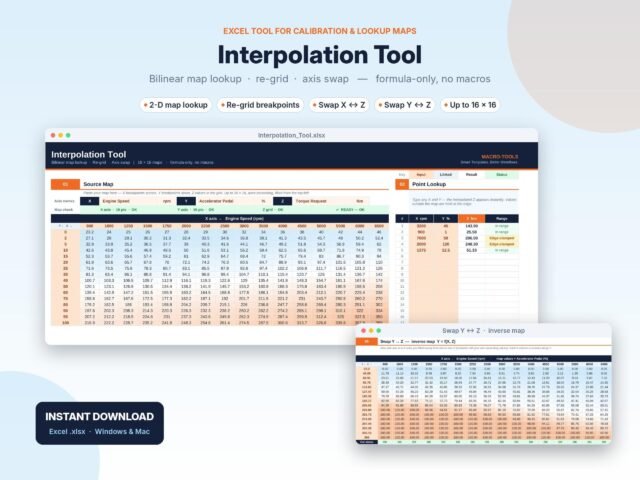The image size is (640, 480).
Task: Click the 'Interpolation Tool' title in the navy sheet banner
Action: pyautogui.click(x=89, y=155)
